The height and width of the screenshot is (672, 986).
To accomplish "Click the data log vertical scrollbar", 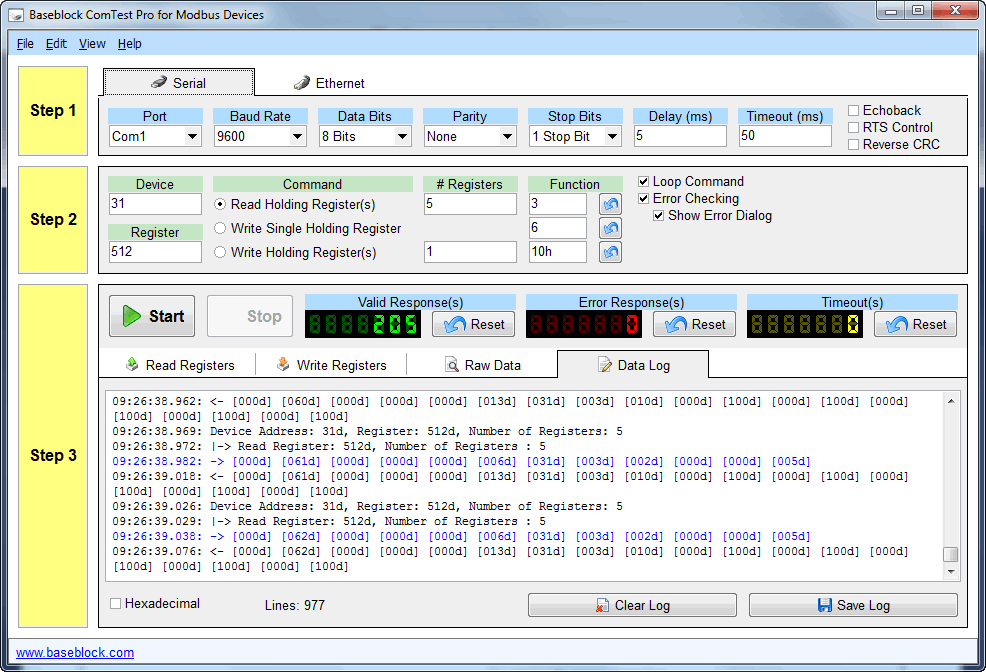I will (x=951, y=480).
